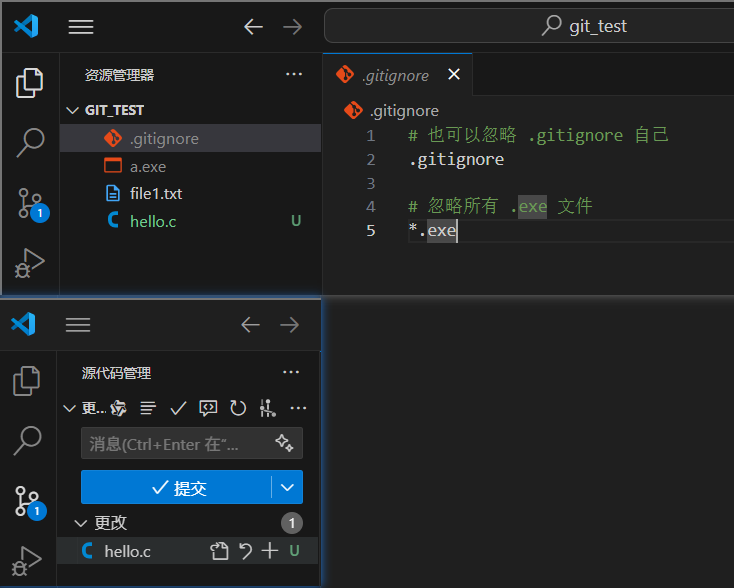Screen dimensions: 734x588
Task: Open Search view in top activity bar
Action: click(30, 142)
